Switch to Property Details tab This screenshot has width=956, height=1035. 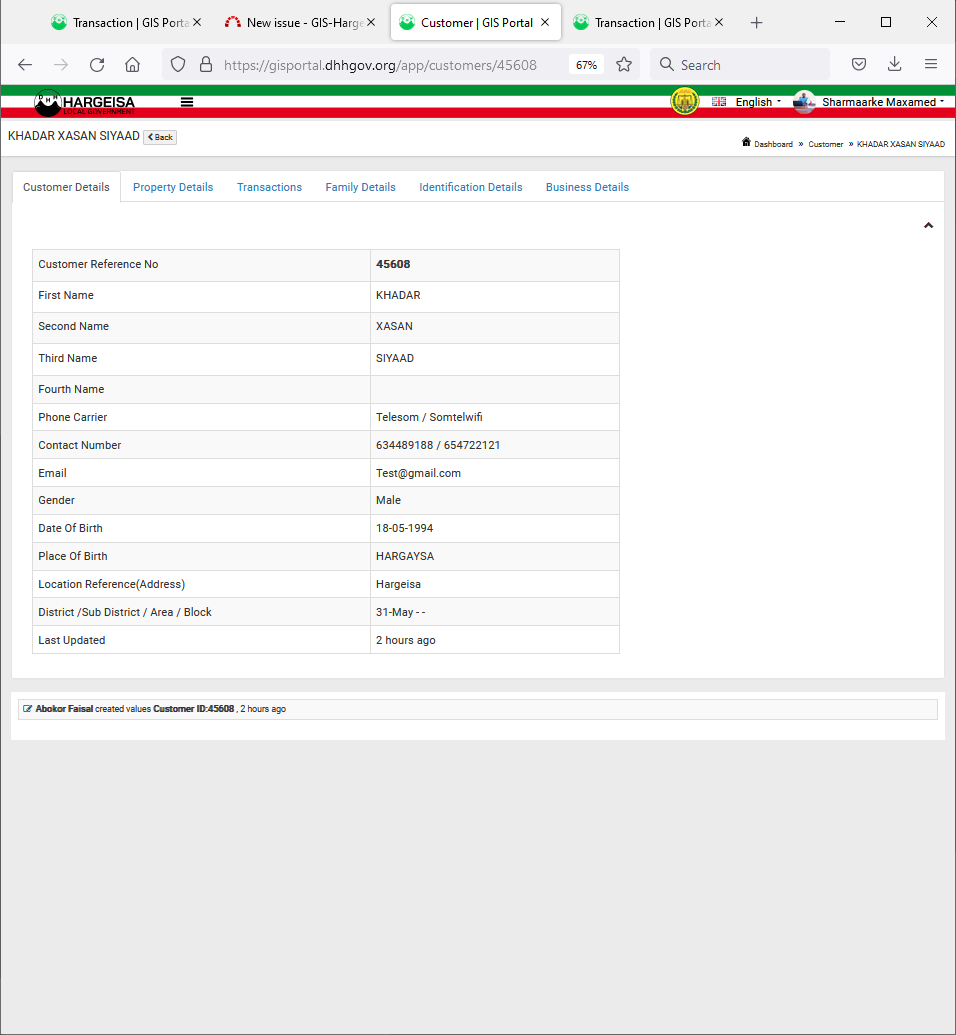[173, 187]
